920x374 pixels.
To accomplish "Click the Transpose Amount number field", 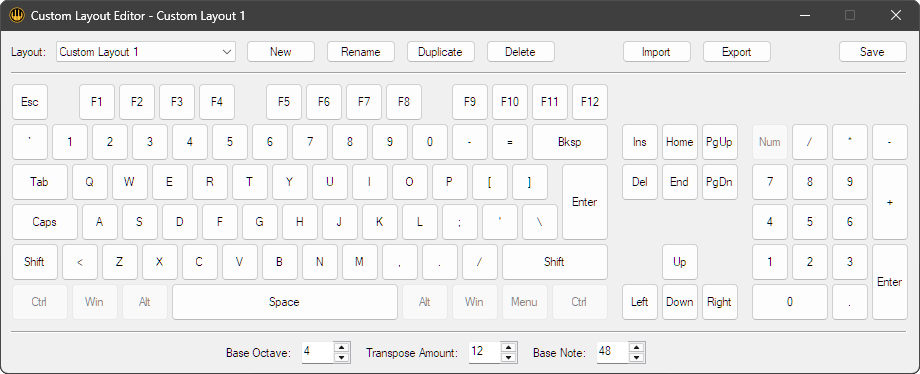I will (x=485, y=352).
